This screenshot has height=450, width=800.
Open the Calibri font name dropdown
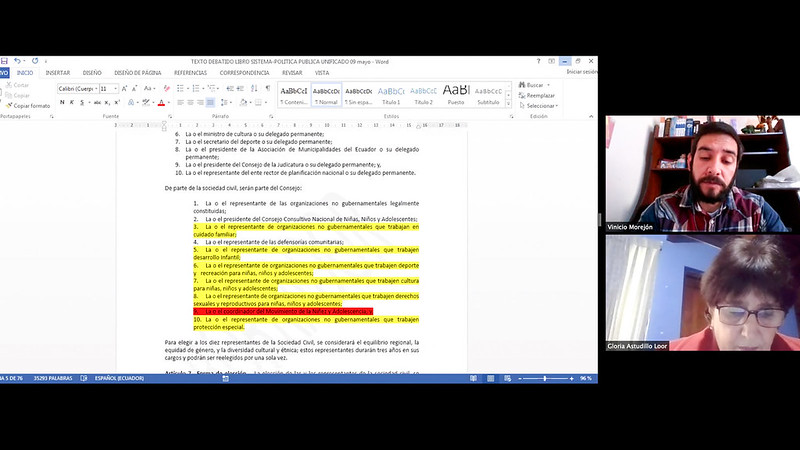pyautogui.click(x=96, y=89)
